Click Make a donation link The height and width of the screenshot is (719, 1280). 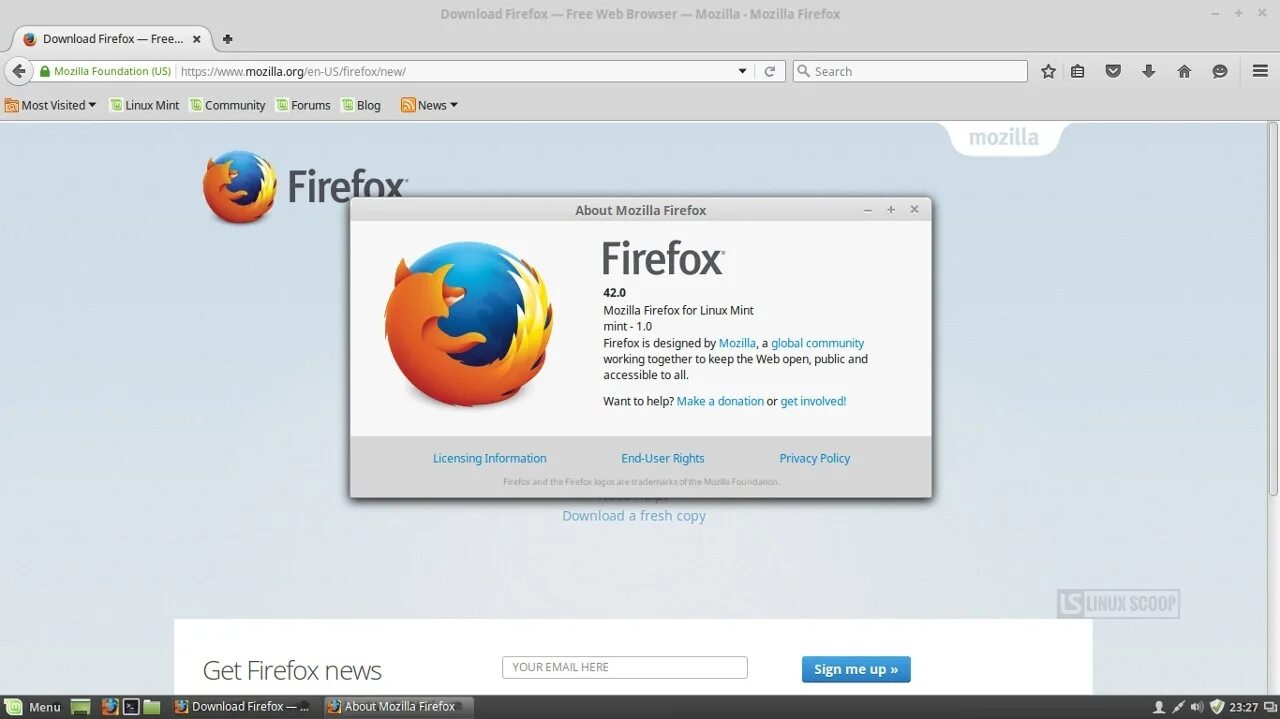click(720, 401)
